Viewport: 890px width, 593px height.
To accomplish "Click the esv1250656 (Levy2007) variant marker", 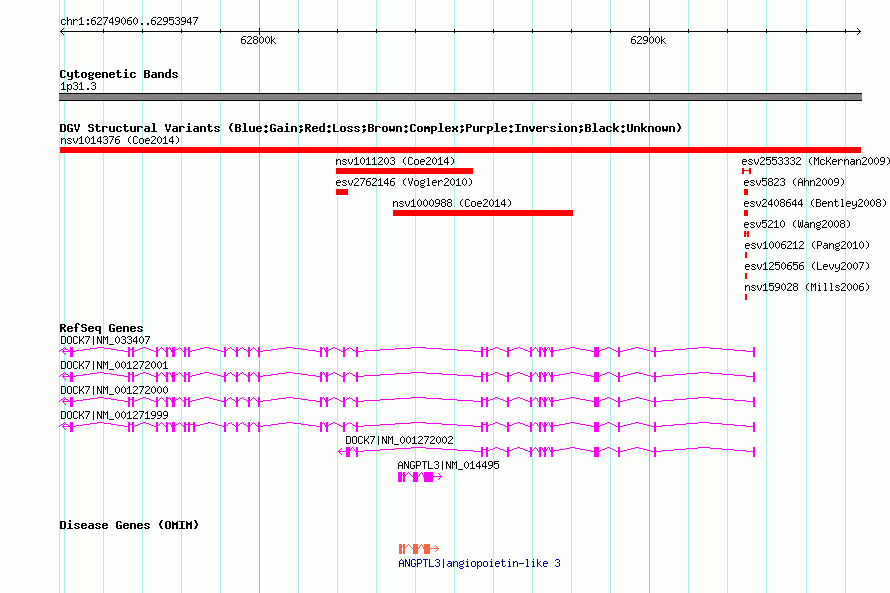I will (x=746, y=276).
